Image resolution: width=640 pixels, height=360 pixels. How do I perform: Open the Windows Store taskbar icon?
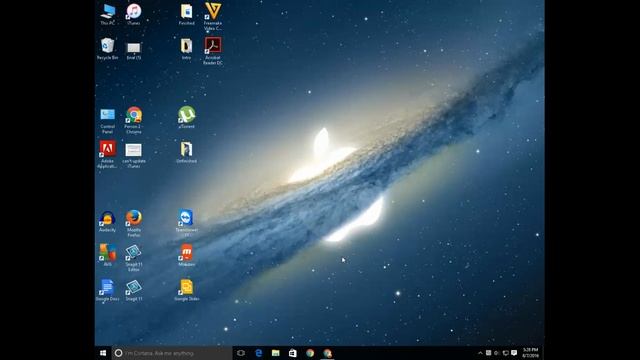click(x=293, y=353)
